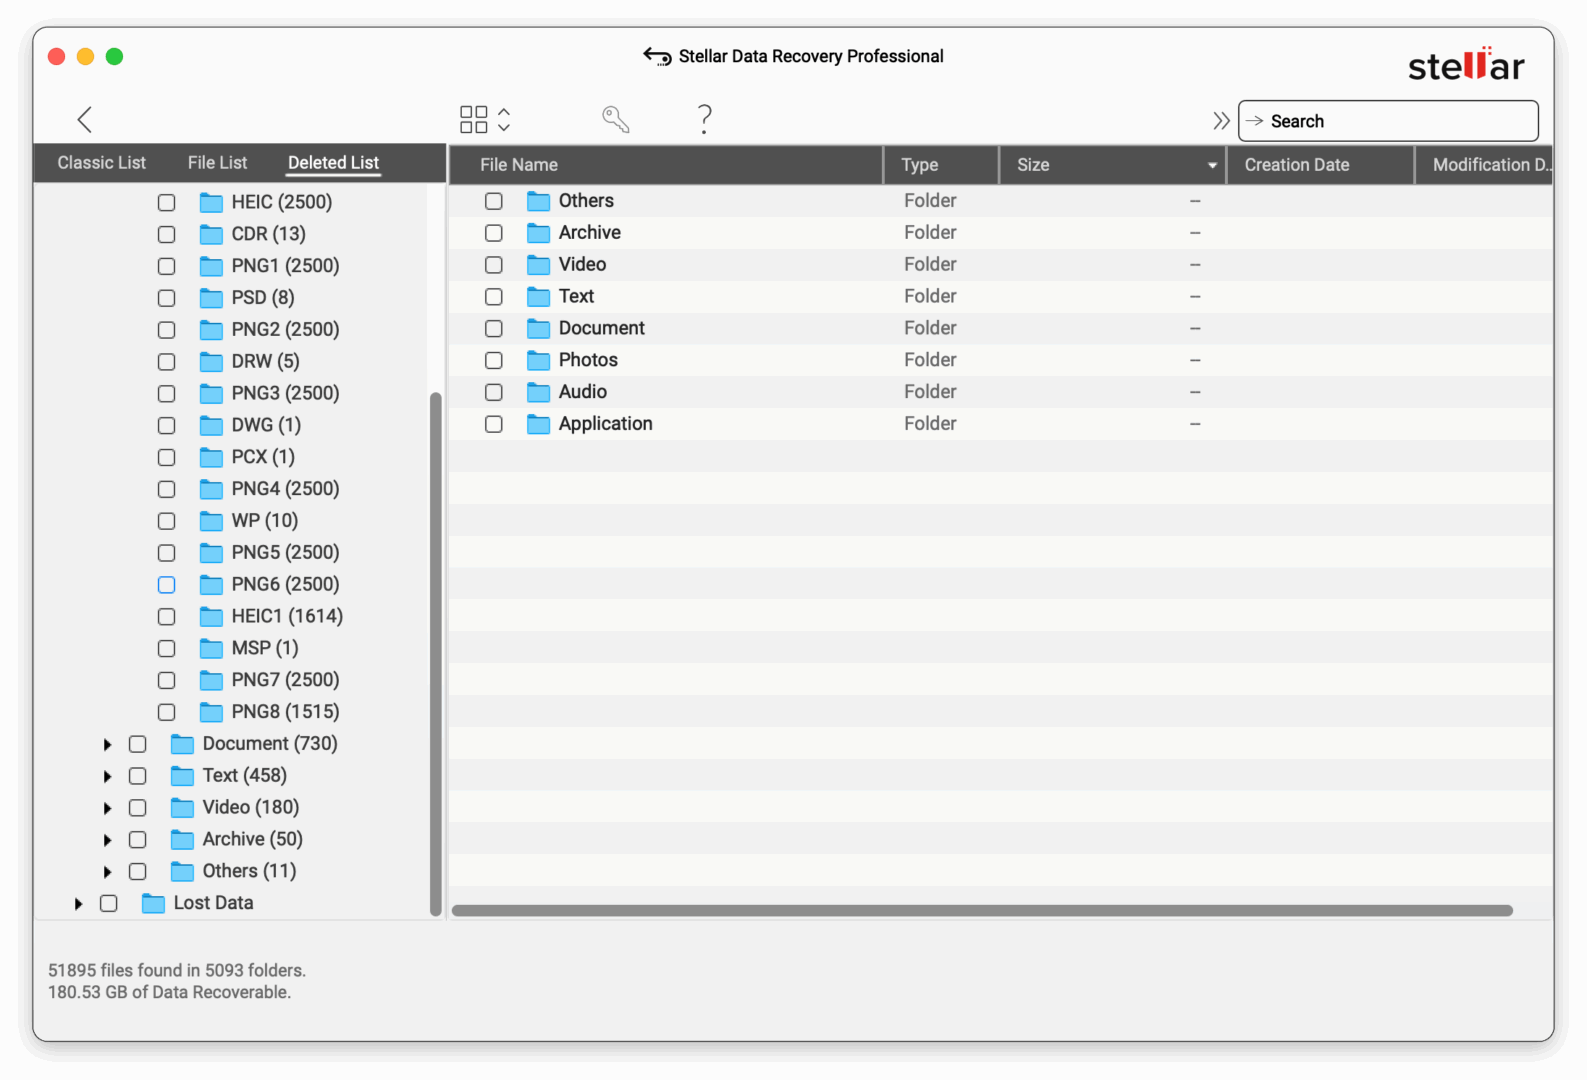1587x1080 pixels.
Task: Click the DRW (5) folder icon
Action: (x=211, y=362)
